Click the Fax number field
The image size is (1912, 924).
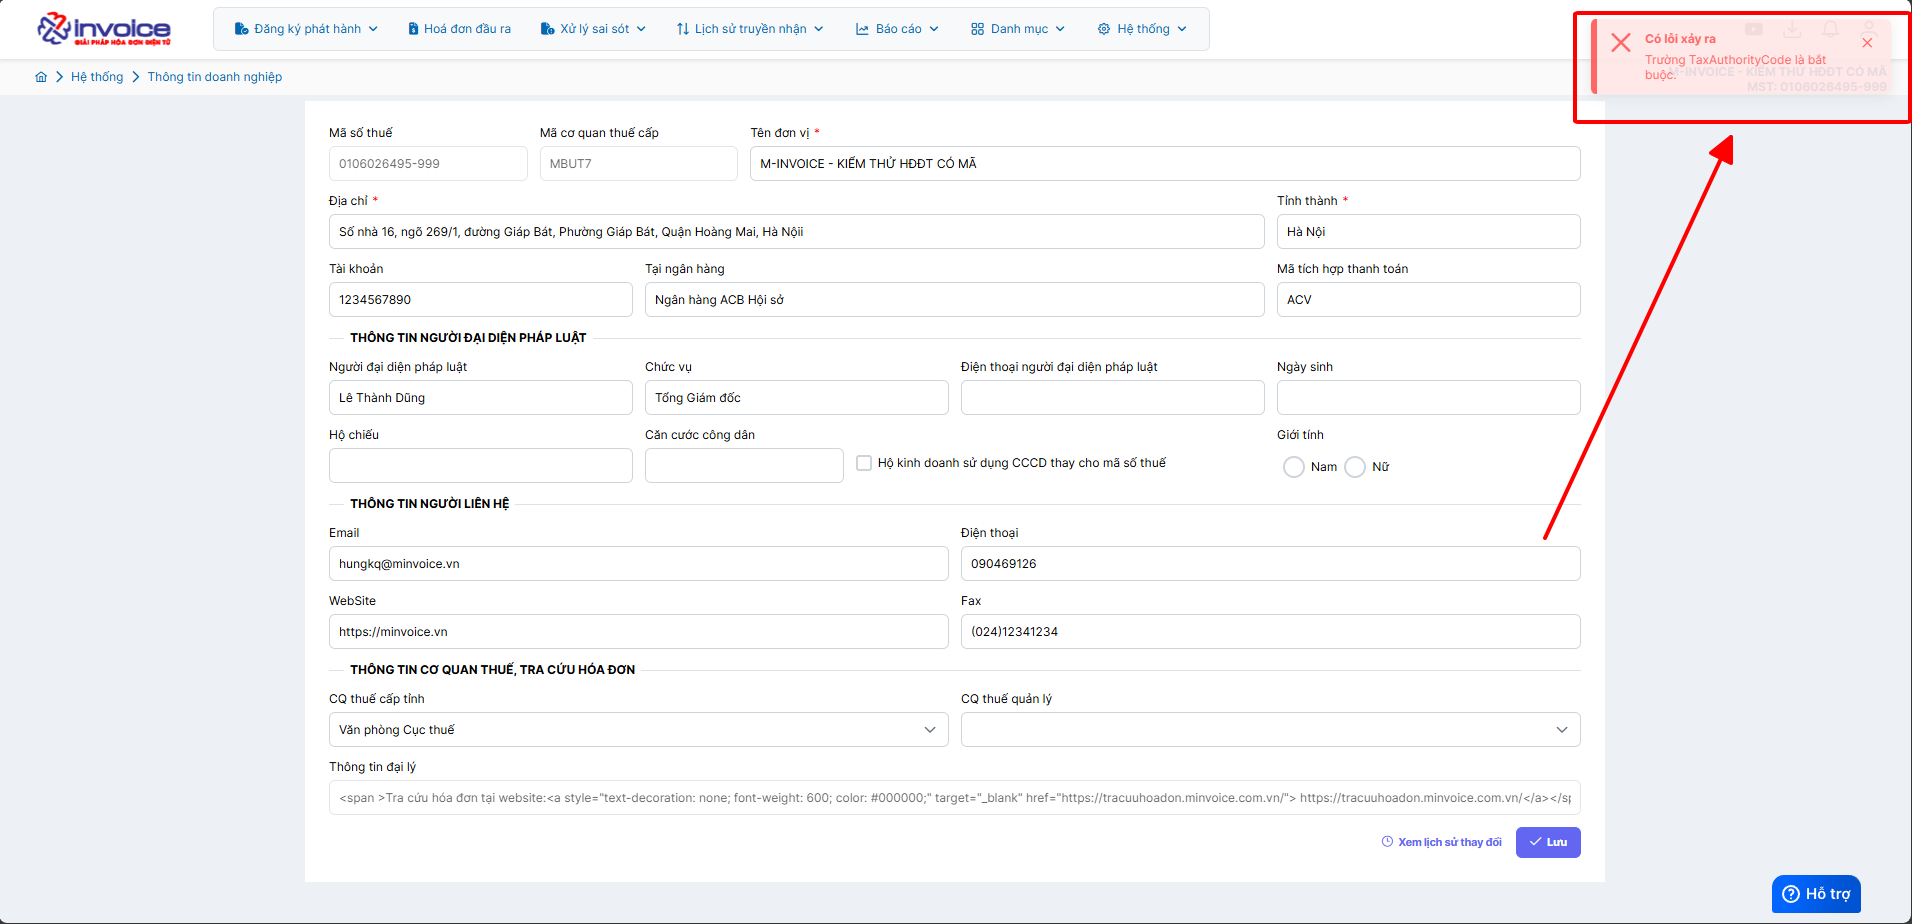point(1271,632)
